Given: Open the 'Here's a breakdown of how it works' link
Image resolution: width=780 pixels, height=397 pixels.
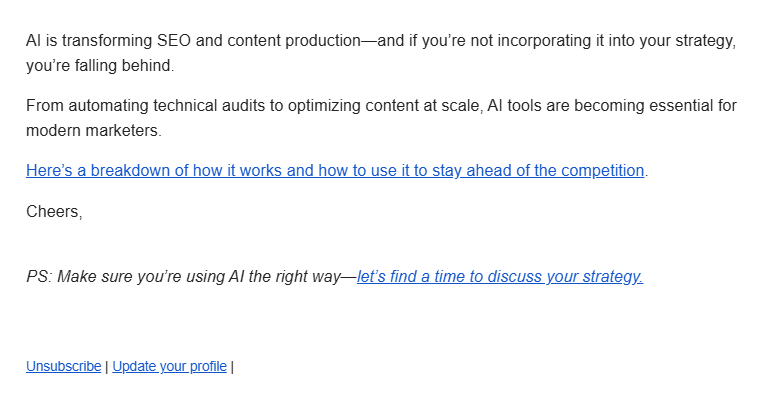Looking at the screenshot, I should 335,171.
